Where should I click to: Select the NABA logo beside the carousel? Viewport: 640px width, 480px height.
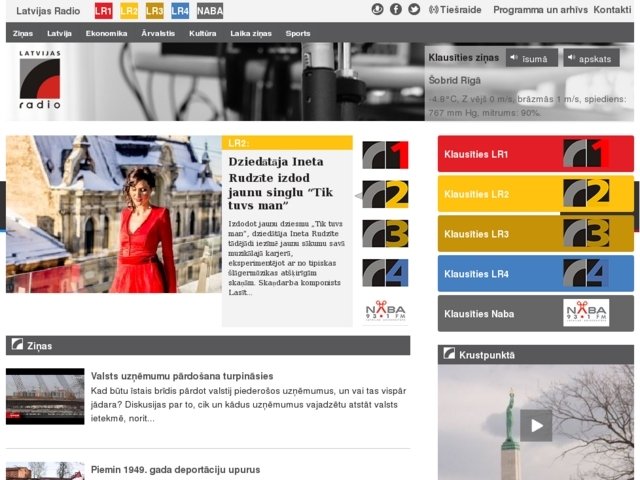(x=385, y=311)
